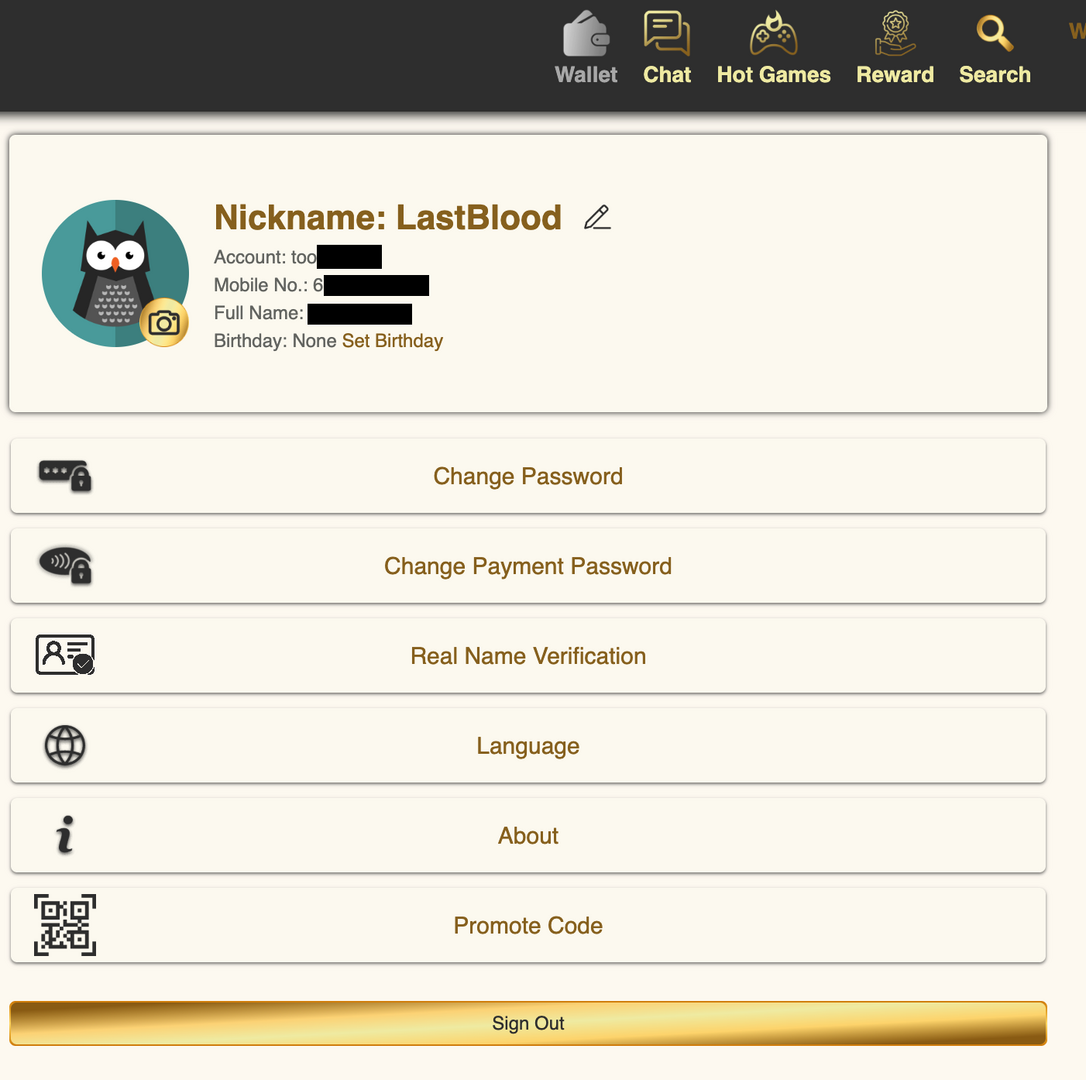Click the QR code icon
This screenshot has width=1086, height=1080.
click(65, 925)
